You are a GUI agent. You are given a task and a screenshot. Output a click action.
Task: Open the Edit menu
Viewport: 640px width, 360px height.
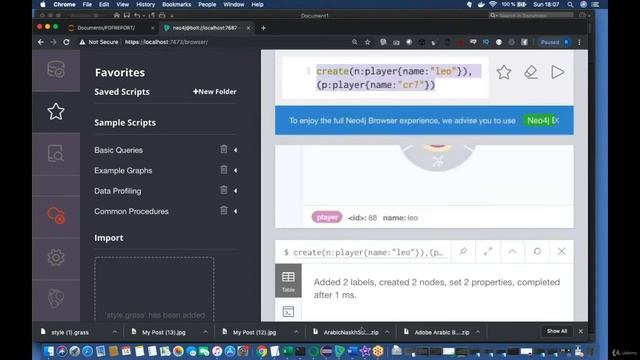[104, 4]
